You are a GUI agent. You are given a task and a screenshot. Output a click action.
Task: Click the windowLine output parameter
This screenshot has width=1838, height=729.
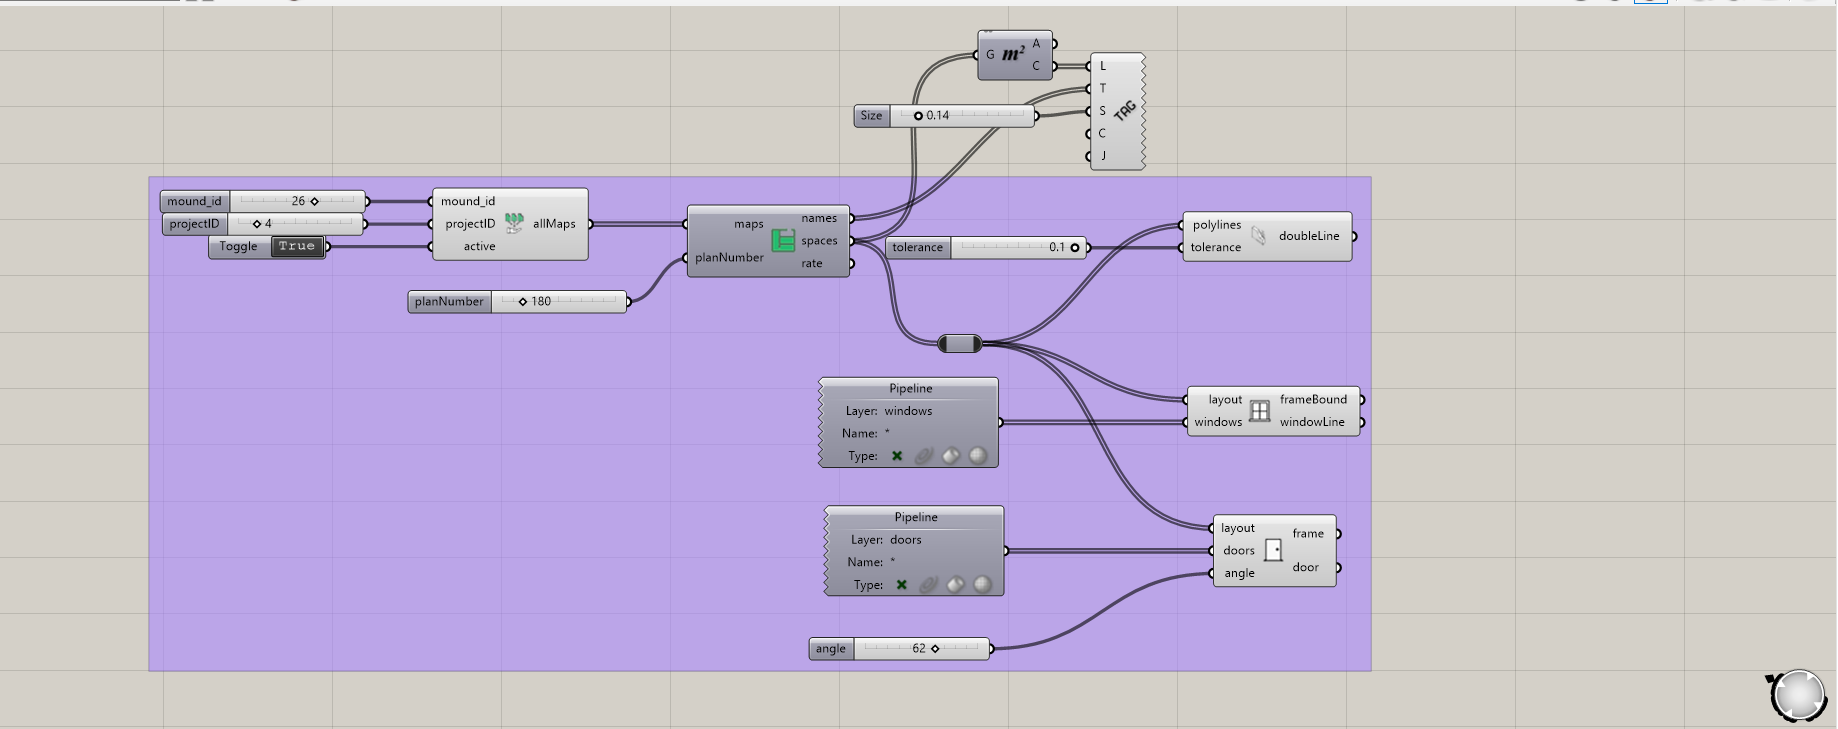[x=1312, y=422]
